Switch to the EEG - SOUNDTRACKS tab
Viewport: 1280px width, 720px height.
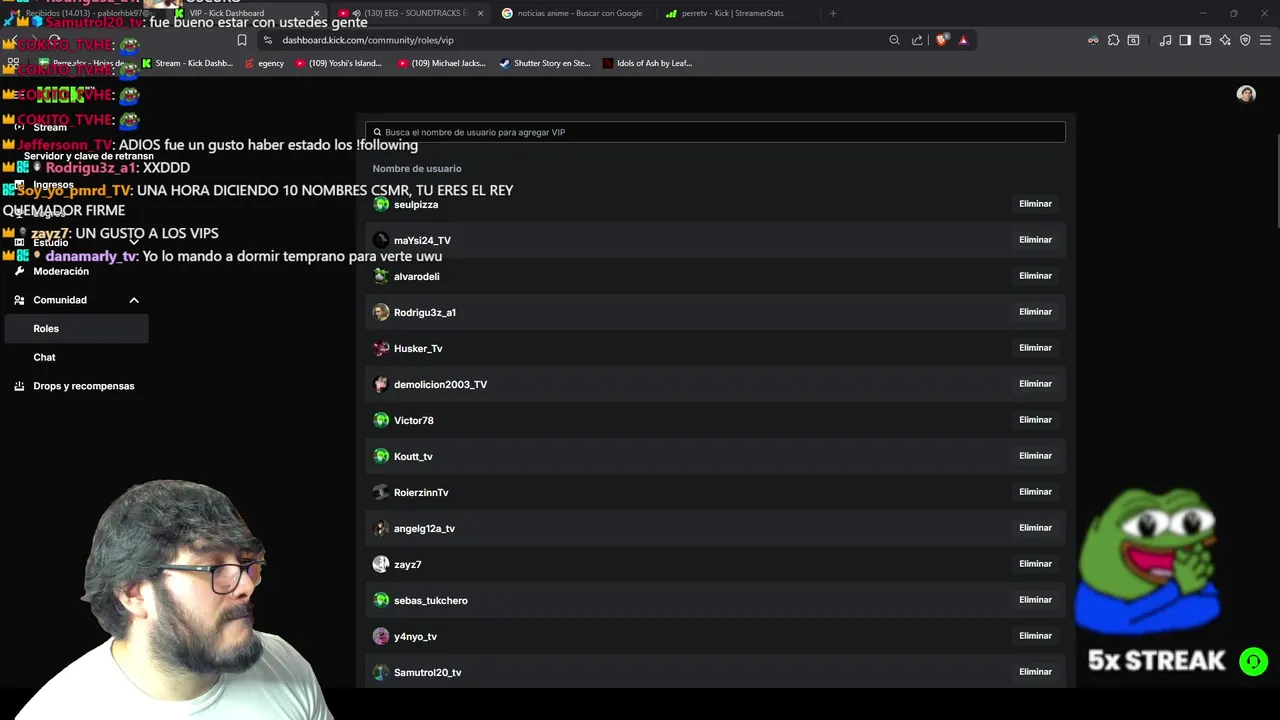pos(411,13)
